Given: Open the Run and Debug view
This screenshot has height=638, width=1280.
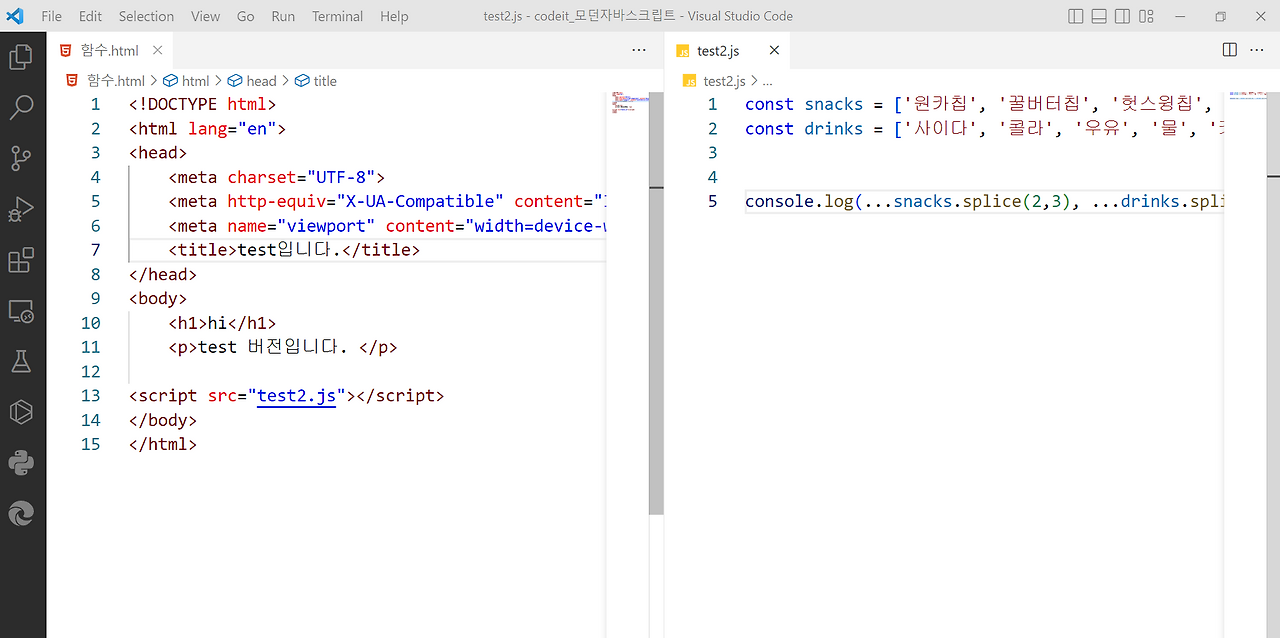Looking at the screenshot, I should tap(21, 208).
